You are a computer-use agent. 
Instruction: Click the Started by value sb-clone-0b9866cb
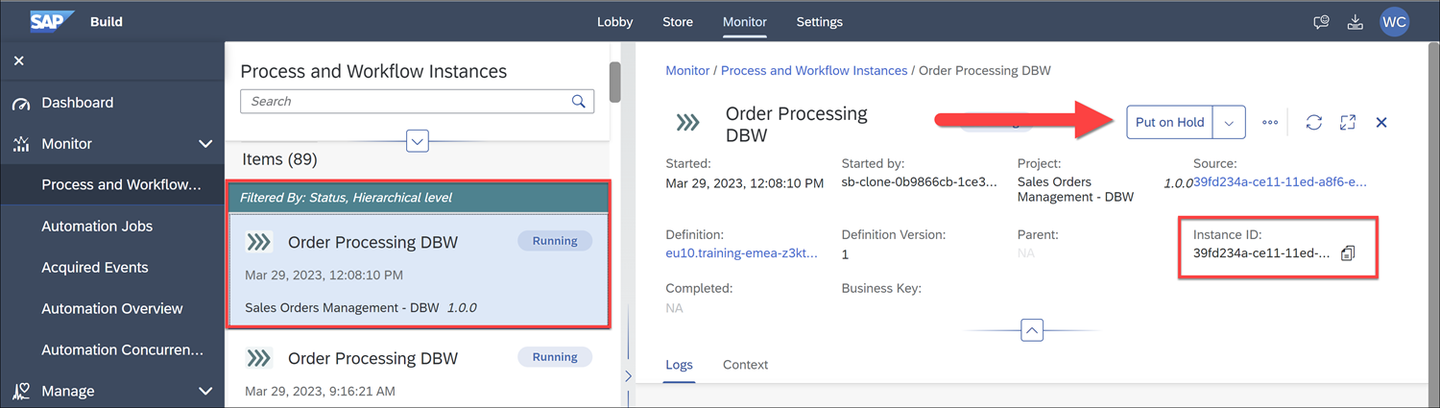(x=920, y=182)
